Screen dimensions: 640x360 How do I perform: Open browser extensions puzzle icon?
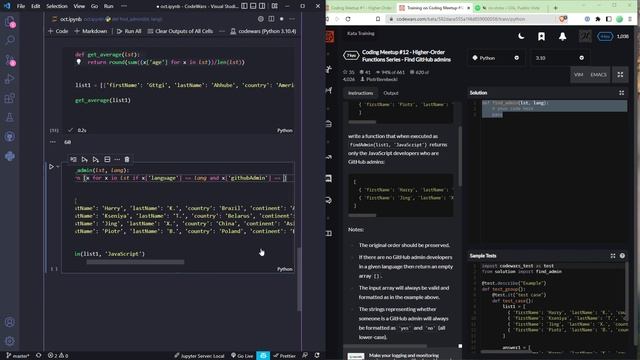598,19
